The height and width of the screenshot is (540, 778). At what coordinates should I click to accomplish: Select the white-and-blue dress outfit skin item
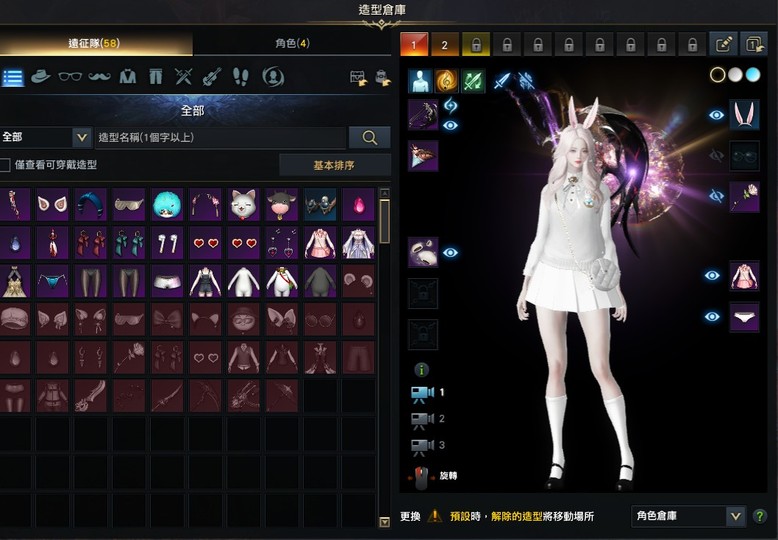pos(358,243)
